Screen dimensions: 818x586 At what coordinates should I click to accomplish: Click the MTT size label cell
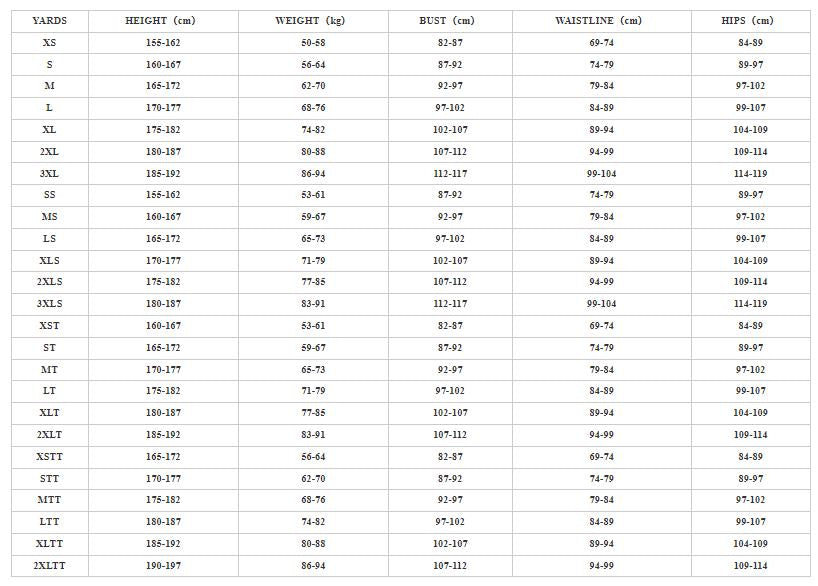pyautogui.click(x=49, y=500)
